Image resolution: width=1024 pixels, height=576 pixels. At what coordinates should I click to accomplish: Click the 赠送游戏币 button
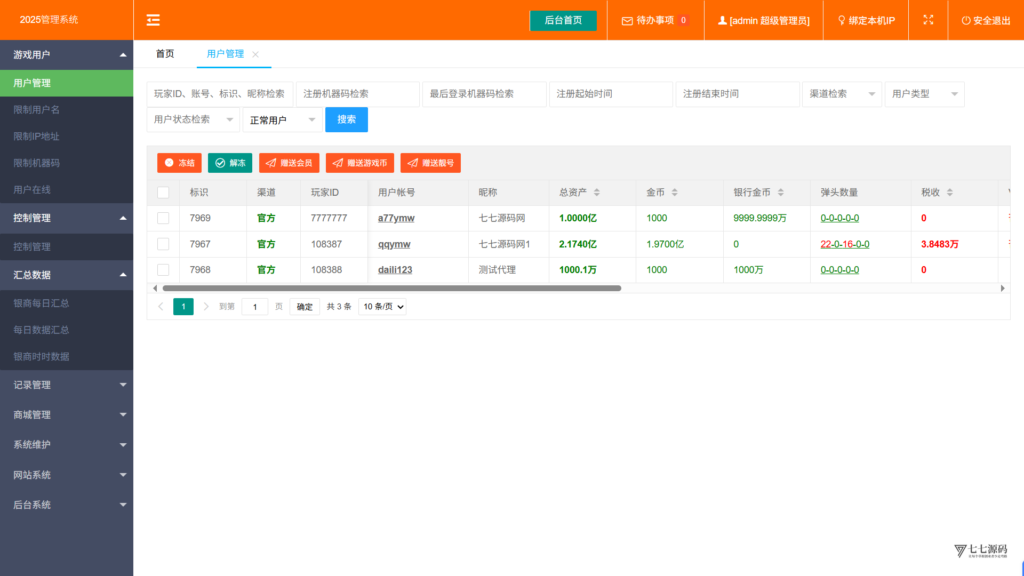coord(360,163)
